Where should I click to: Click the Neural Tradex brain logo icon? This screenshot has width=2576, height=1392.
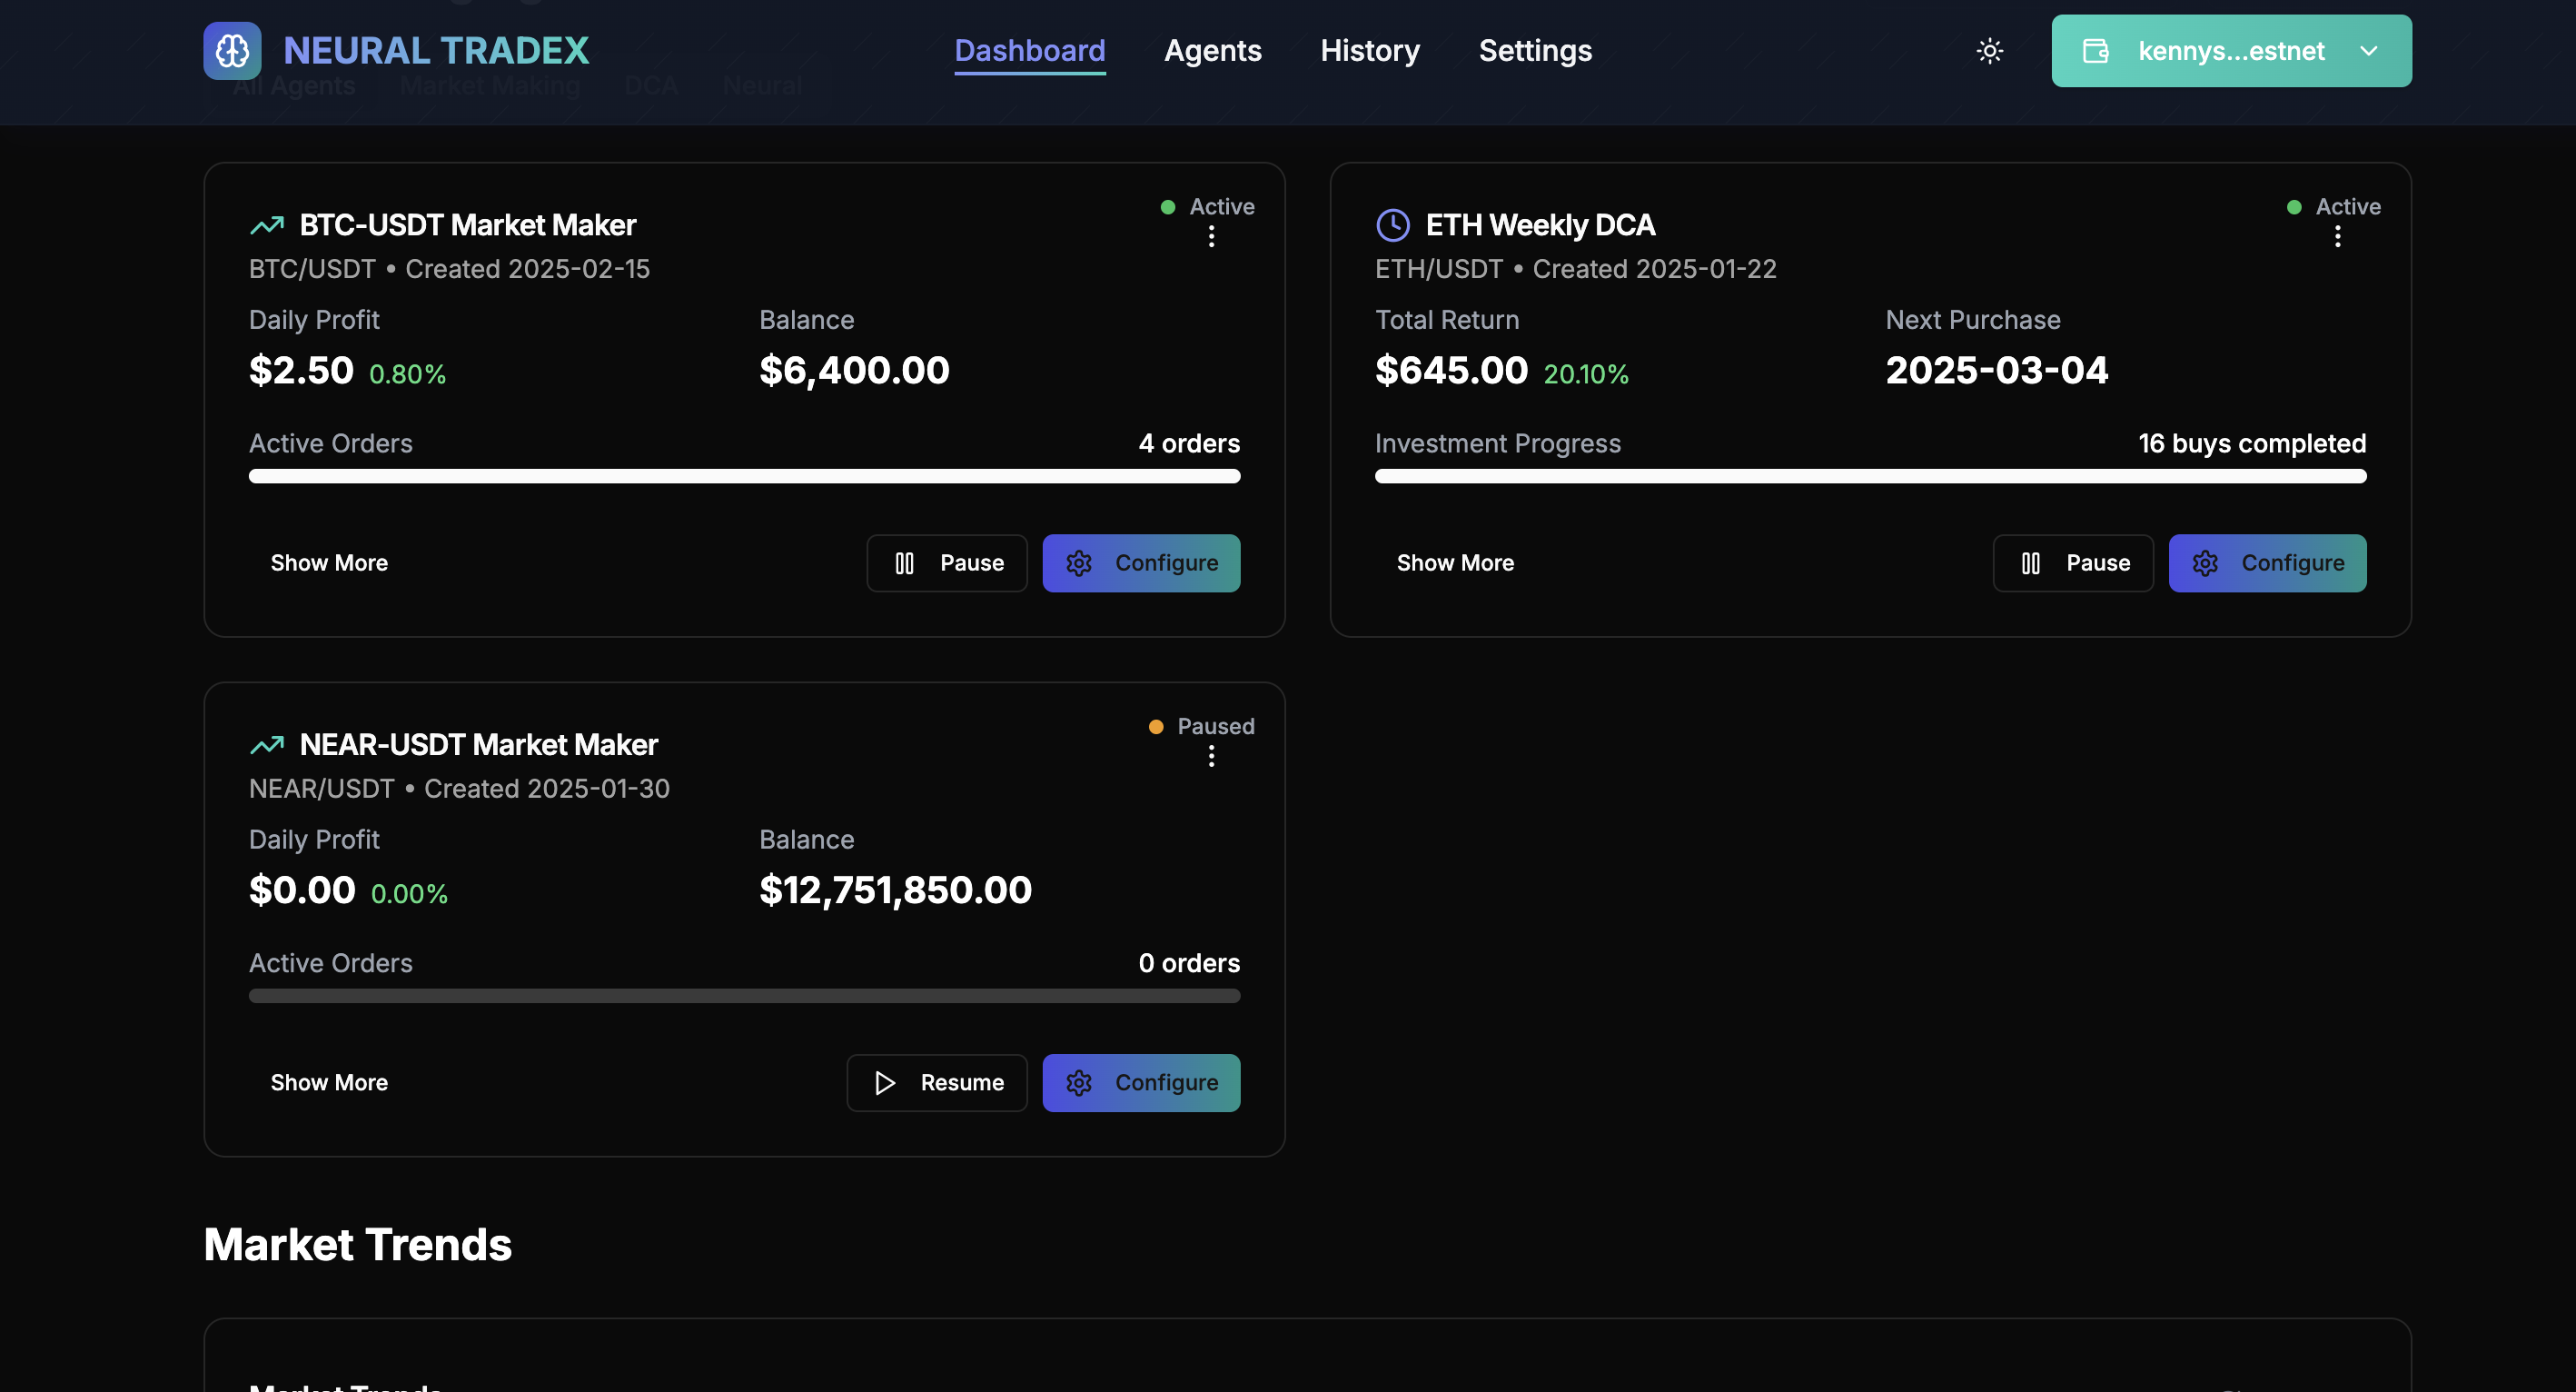(x=232, y=50)
